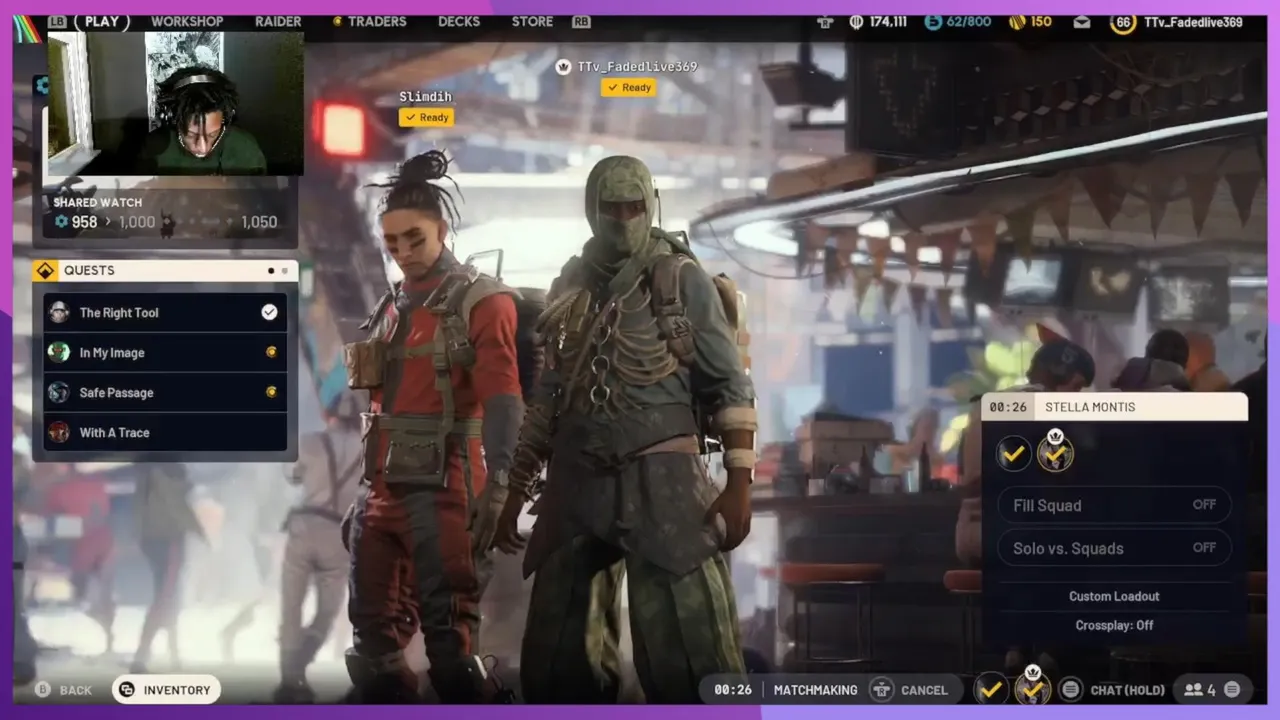Open CHAT (HOLD)
This screenshot has height=720, width=1280.
[x=1128, y=690]
